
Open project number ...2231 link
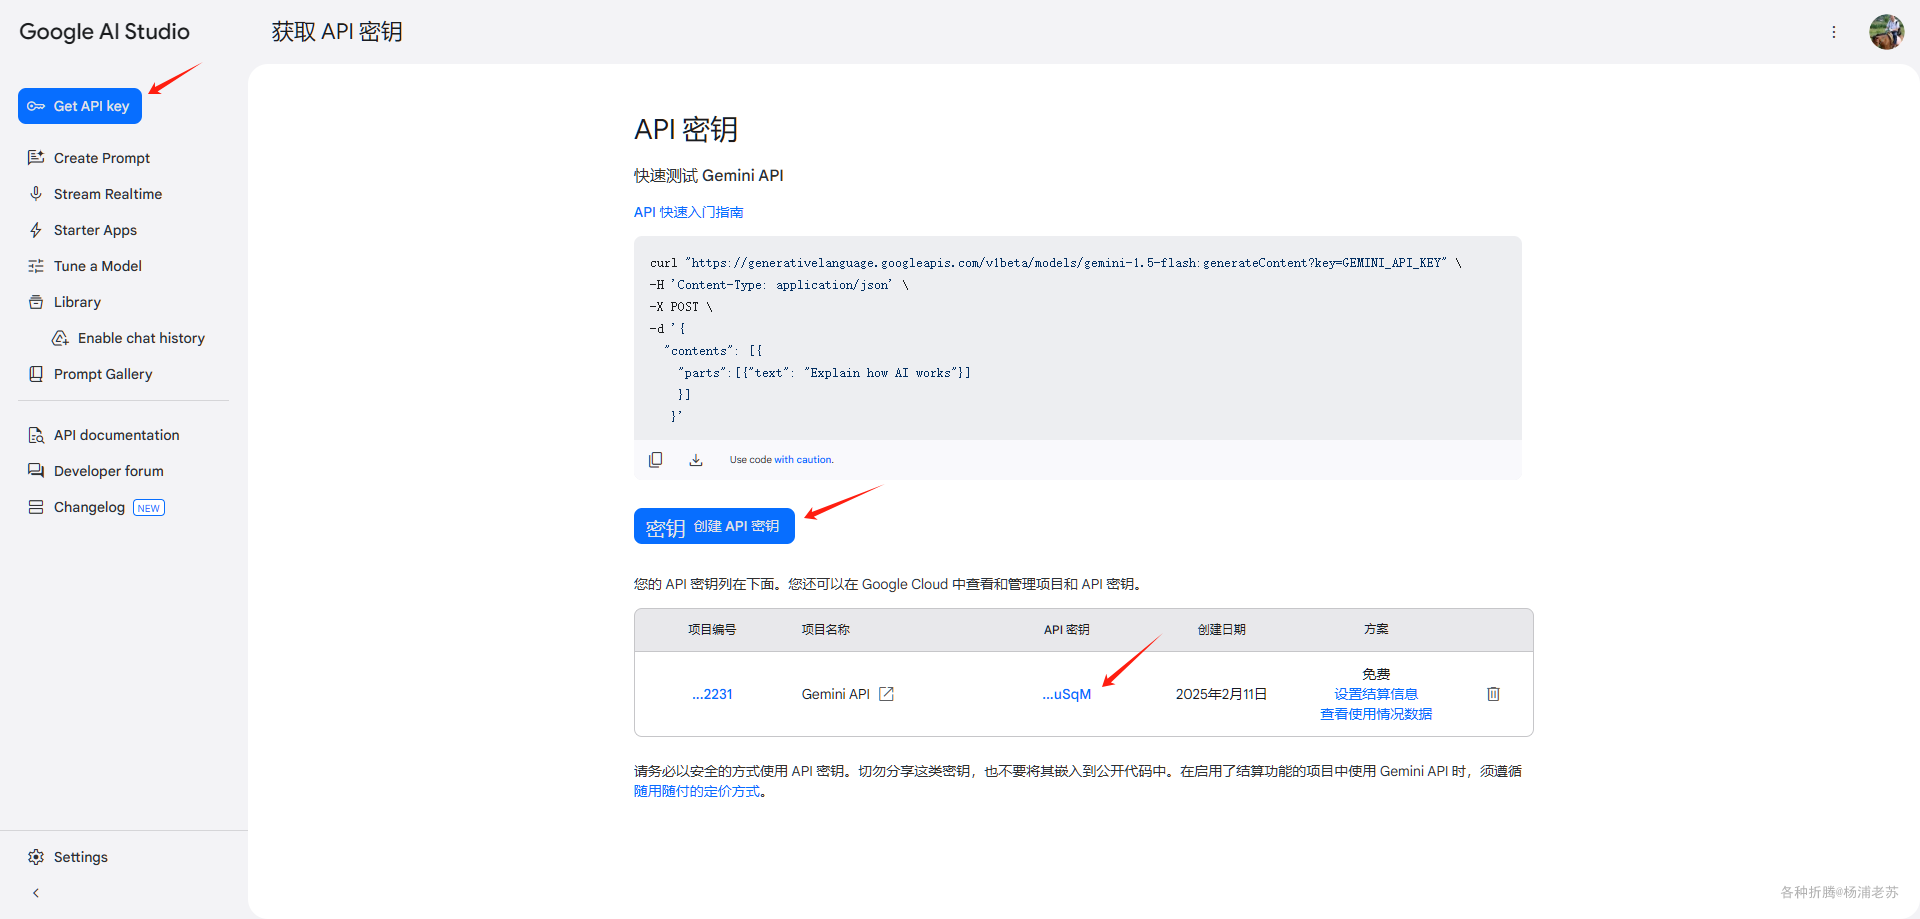point(712,694)
